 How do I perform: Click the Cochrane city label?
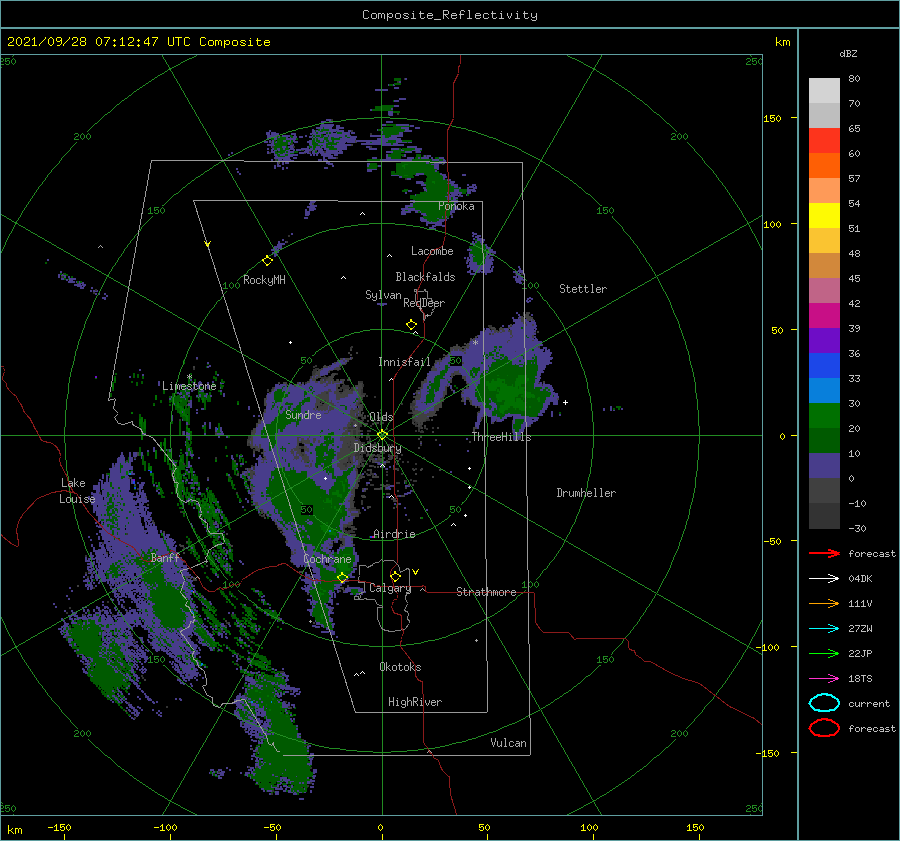[x=327, y=559]
